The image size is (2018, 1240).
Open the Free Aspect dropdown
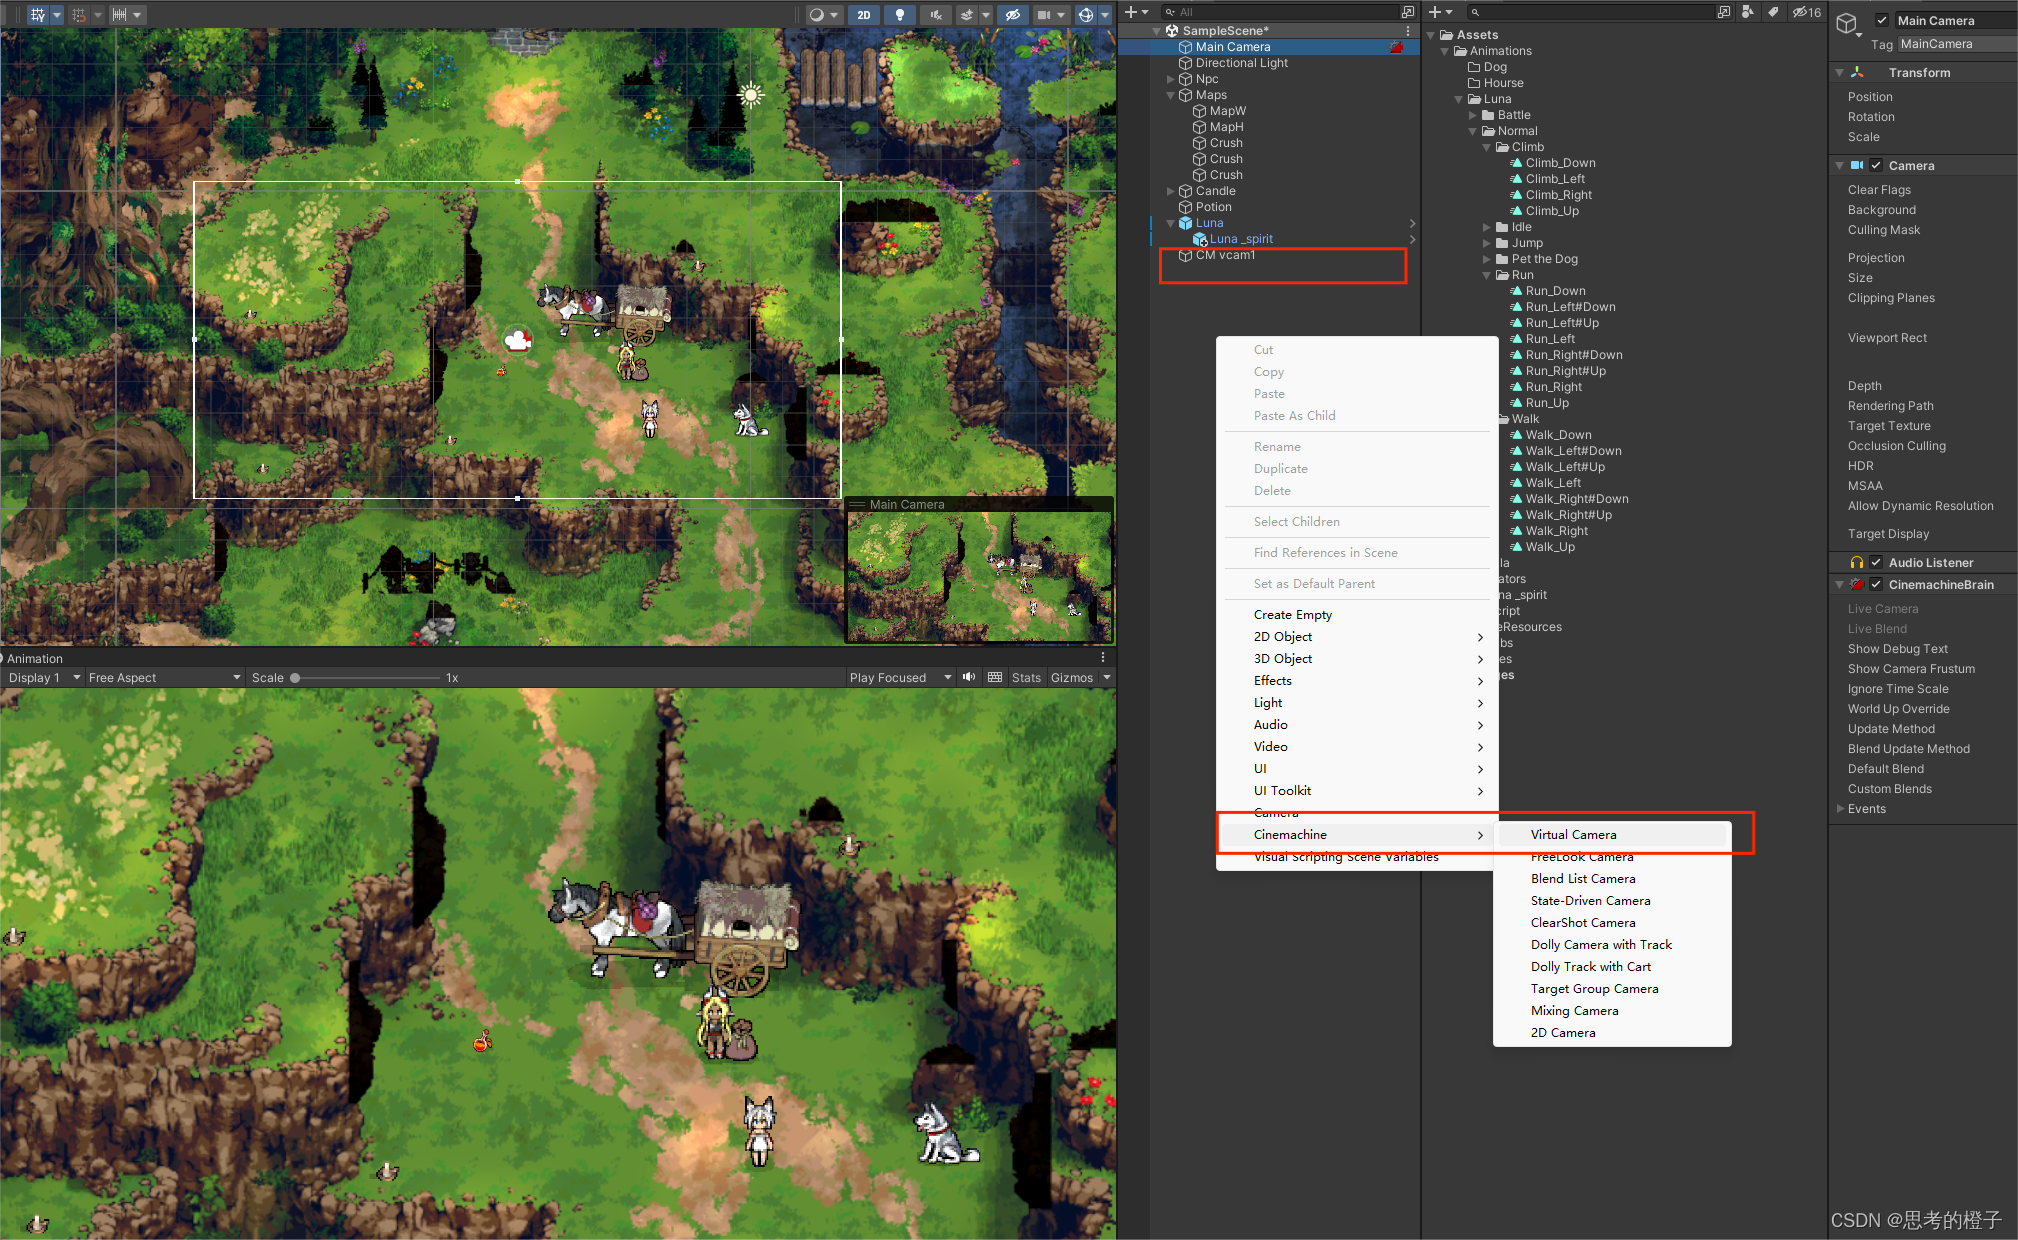click(x=164, y=677)
